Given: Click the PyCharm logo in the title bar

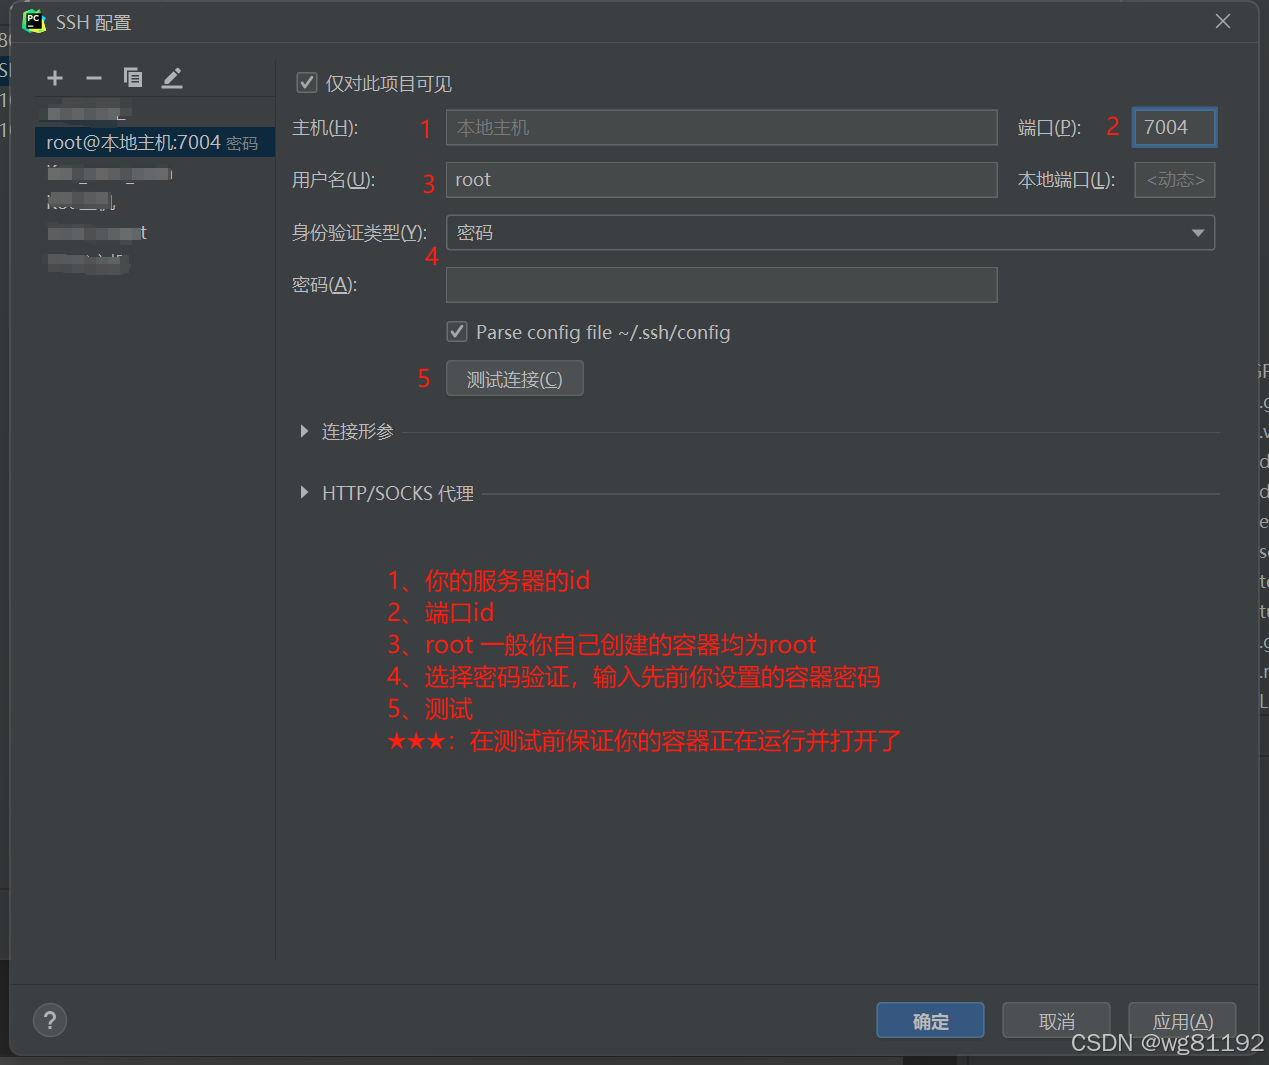Looking at the screenshot, I should coord(33,20).
